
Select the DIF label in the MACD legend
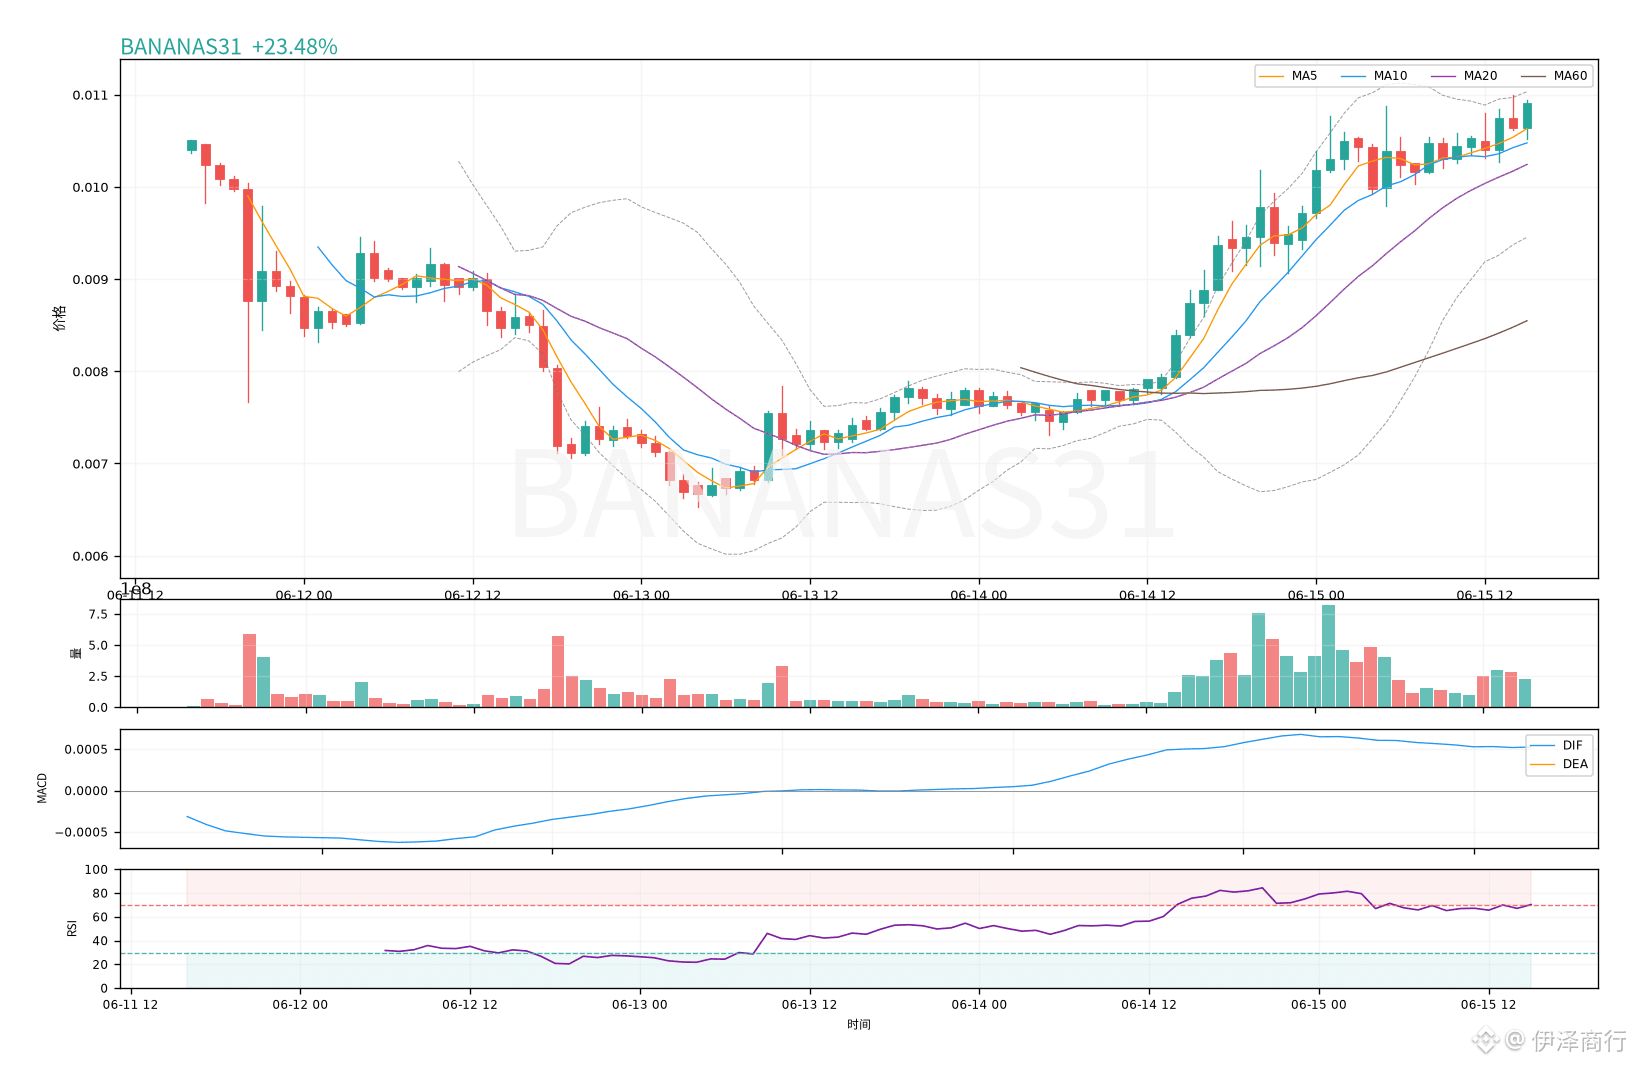click(1573, 745)
